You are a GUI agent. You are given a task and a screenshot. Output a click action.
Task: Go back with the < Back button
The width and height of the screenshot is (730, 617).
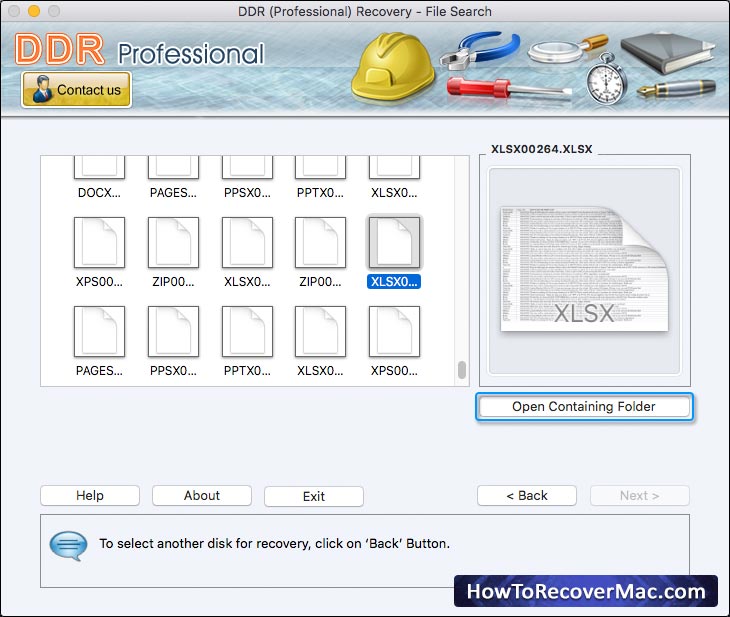(527, 495)
